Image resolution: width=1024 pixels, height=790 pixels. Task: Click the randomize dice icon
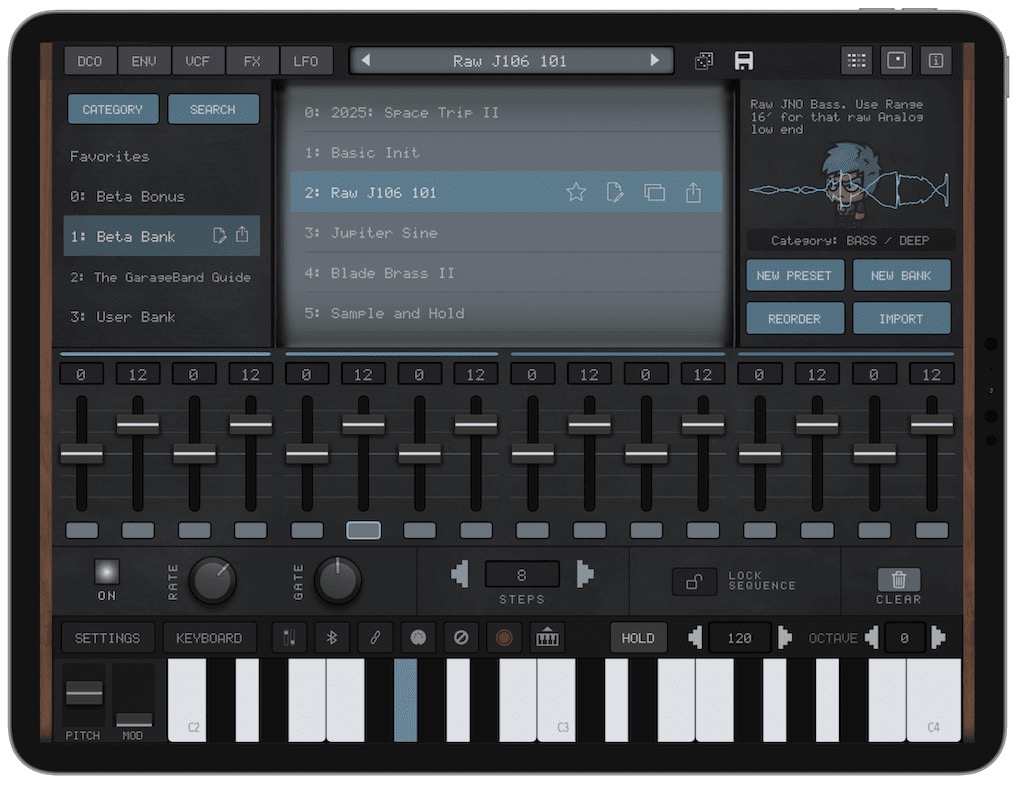pos(704,61)
